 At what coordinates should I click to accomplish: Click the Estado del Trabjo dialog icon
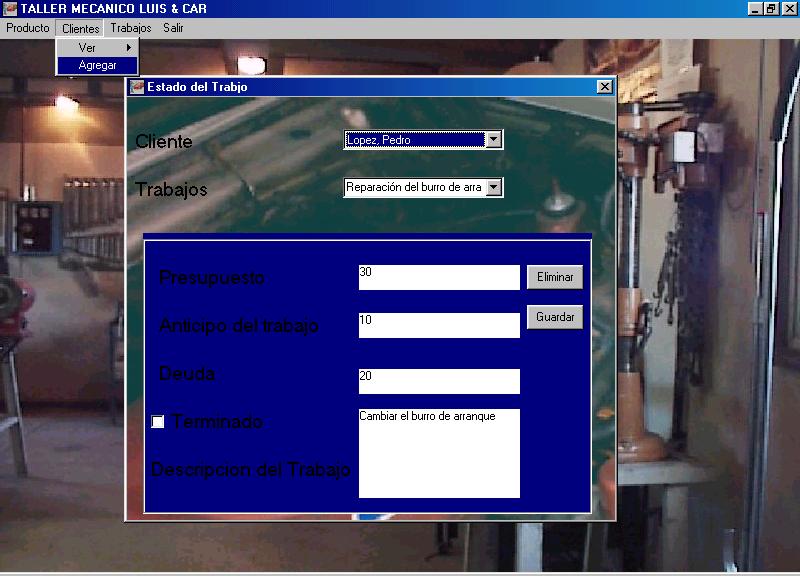pos(137,87)
